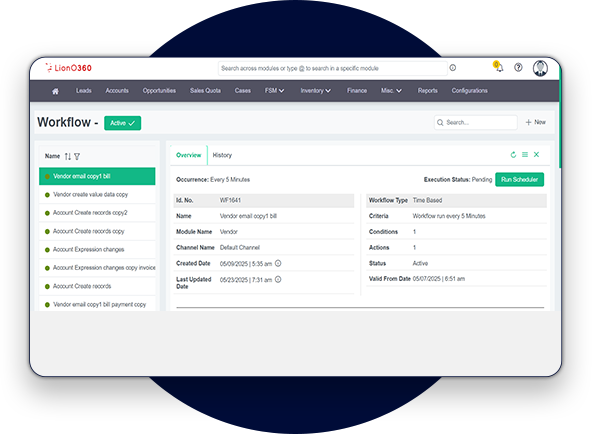Click the Time Based workflow type value
This screenshot has height=434, width=592.
pyautogui.click(x=427, y=200)
